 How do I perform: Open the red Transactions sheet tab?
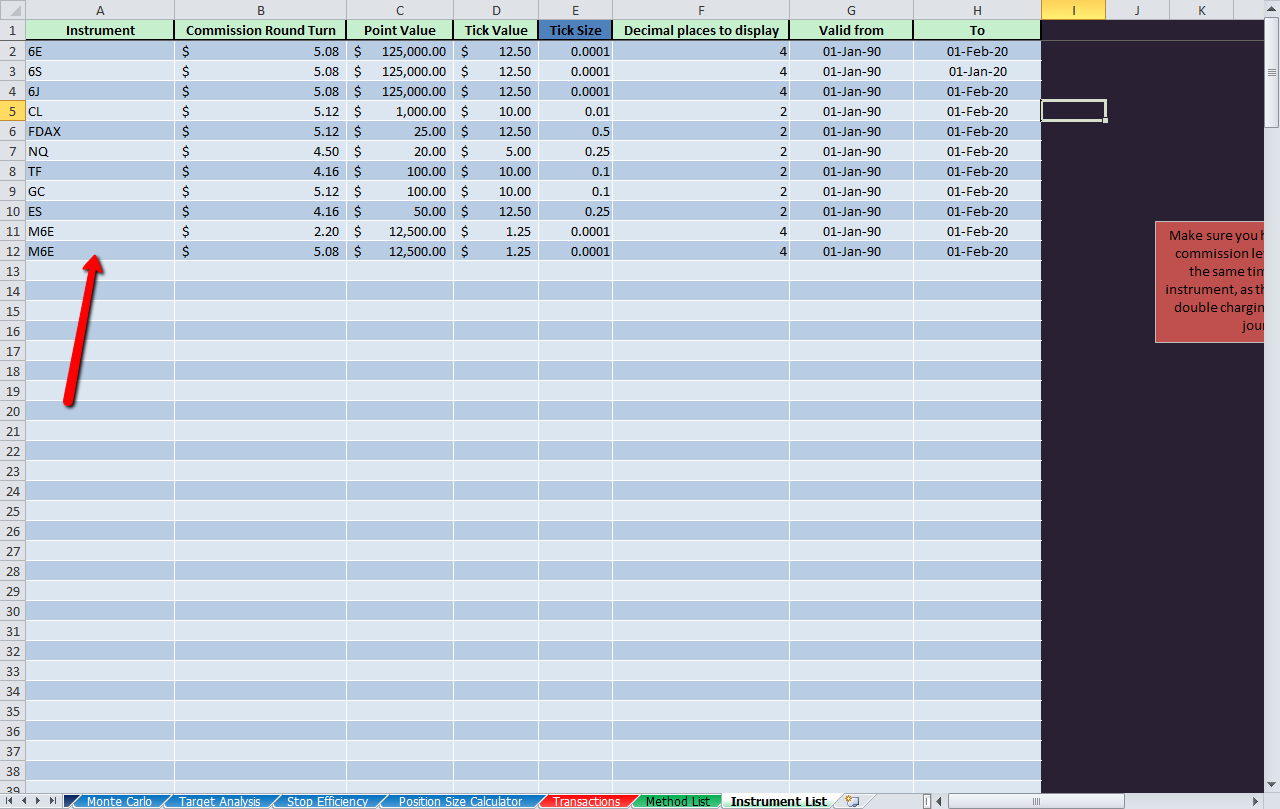pyautogui.click(x=586, y=801)
